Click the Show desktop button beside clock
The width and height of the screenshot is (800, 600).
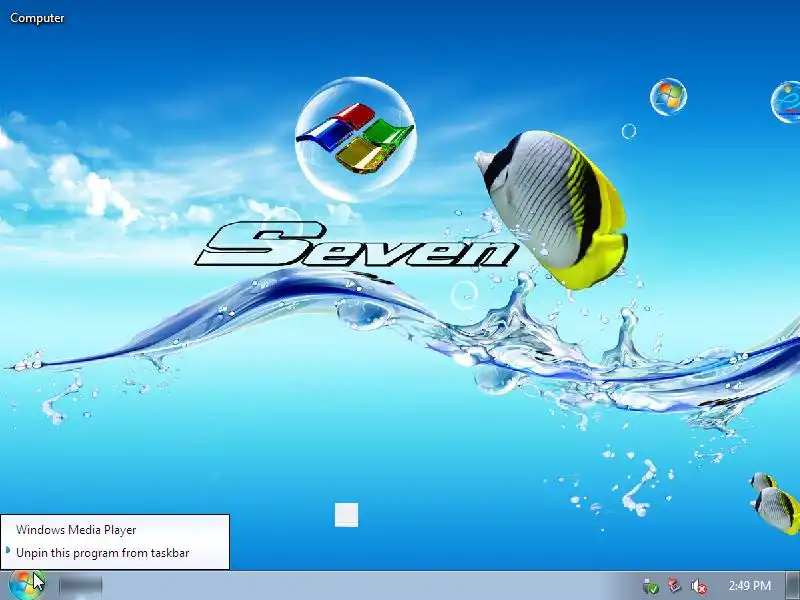point(792,585)
